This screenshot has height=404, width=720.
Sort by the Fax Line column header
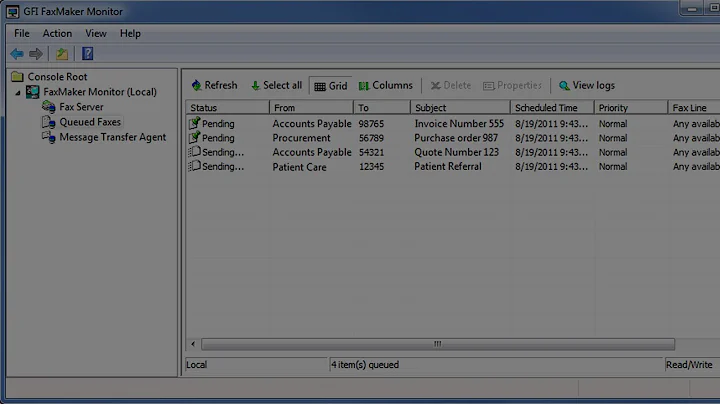tap(694, 108)
